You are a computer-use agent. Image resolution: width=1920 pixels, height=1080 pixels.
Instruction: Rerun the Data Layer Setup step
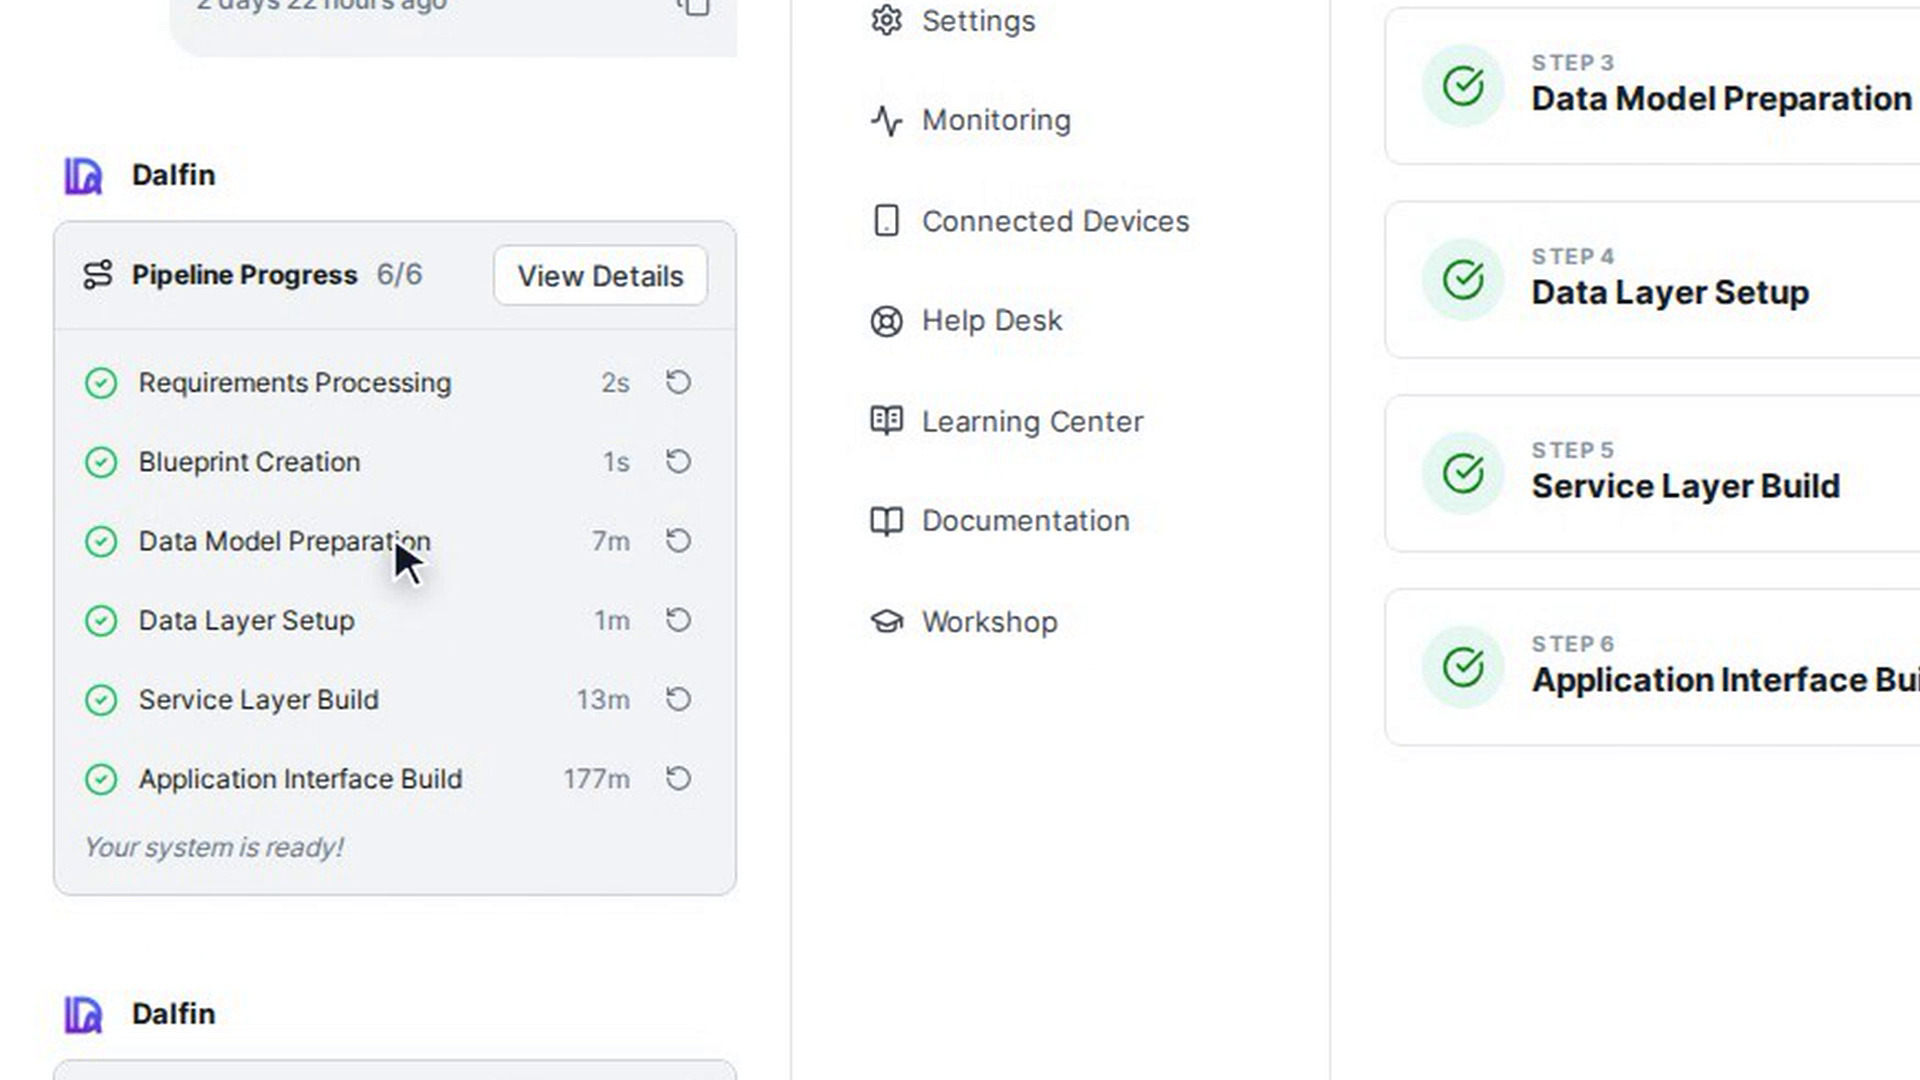pos(678,620)
